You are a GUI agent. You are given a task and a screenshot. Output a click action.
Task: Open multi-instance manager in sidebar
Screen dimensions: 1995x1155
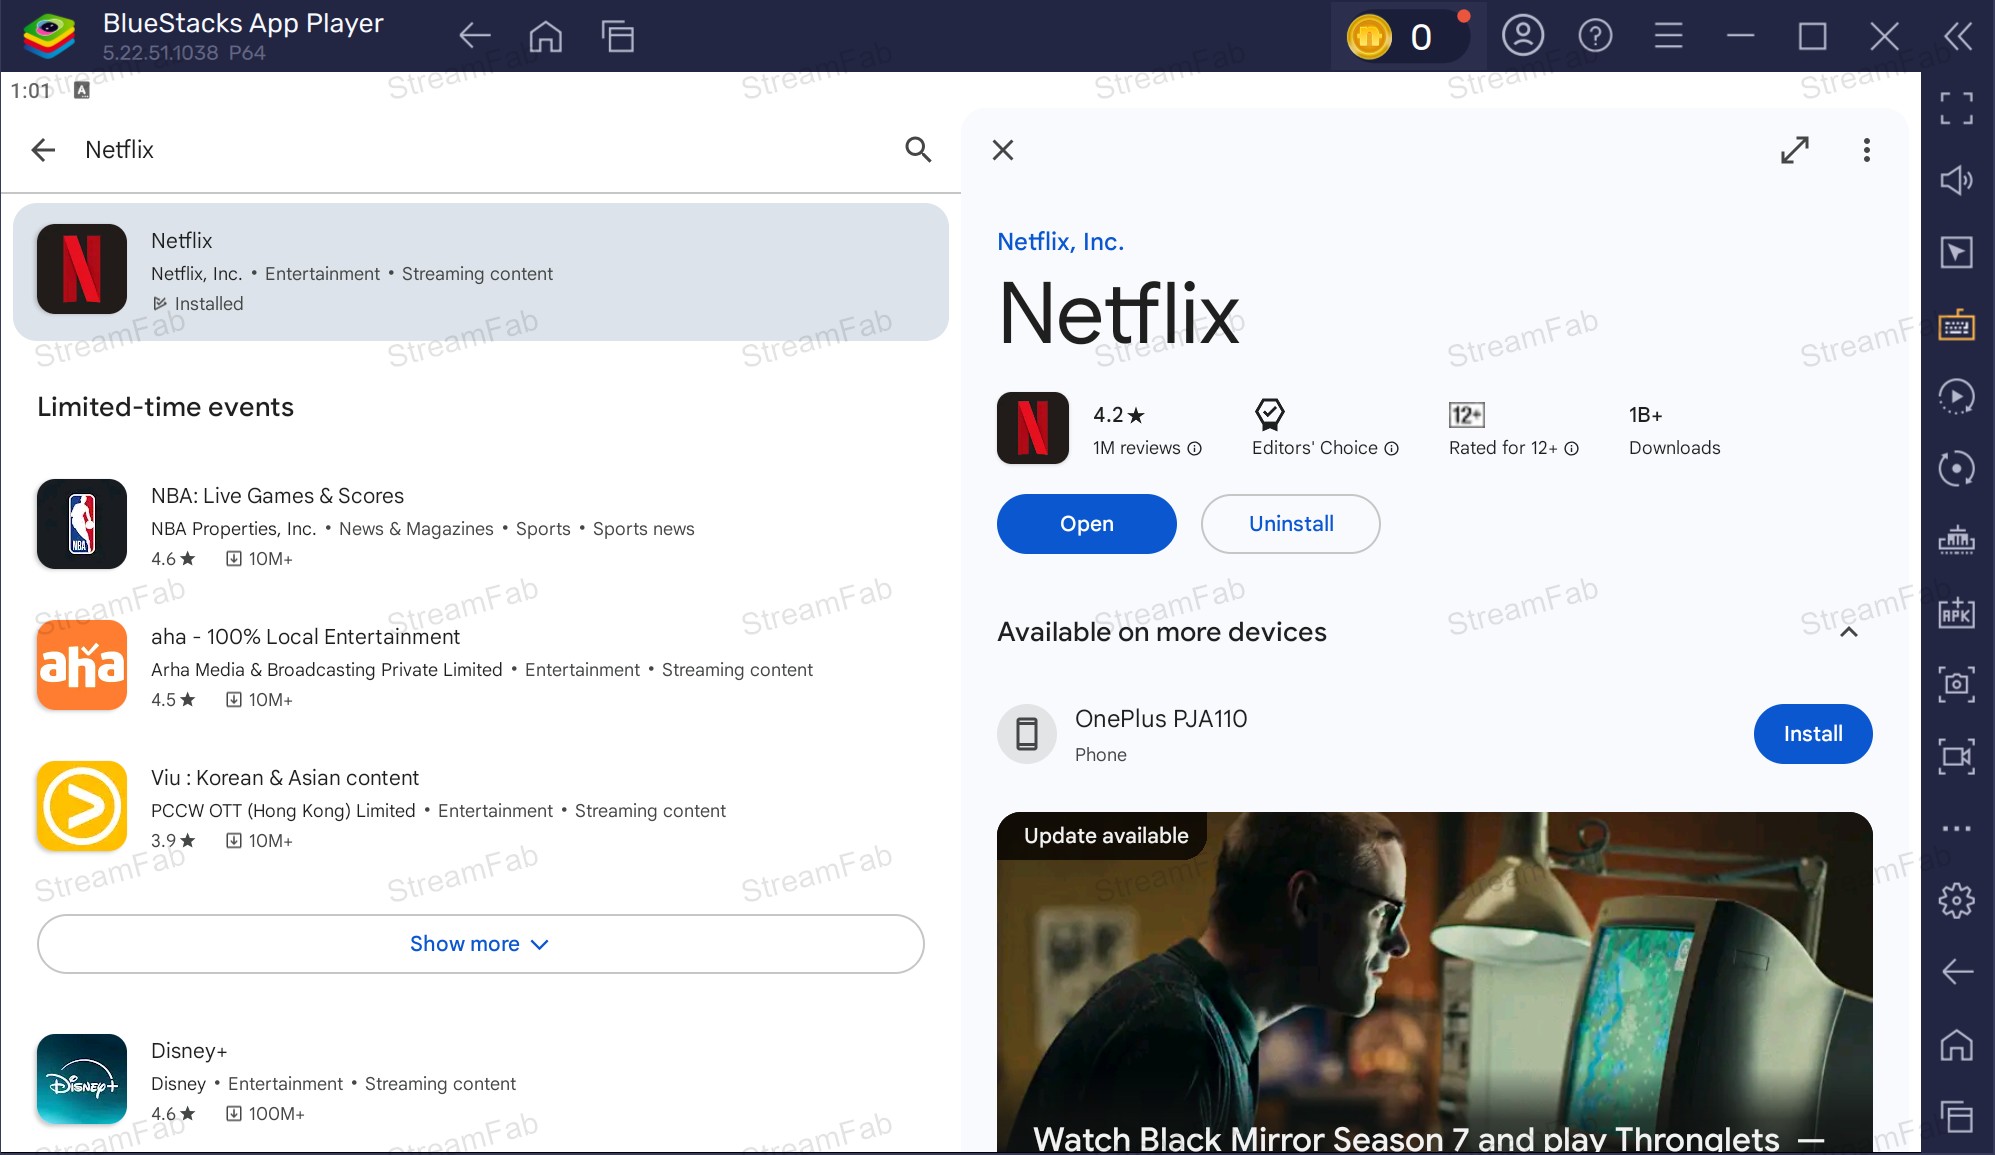[x=1957, y=540]
